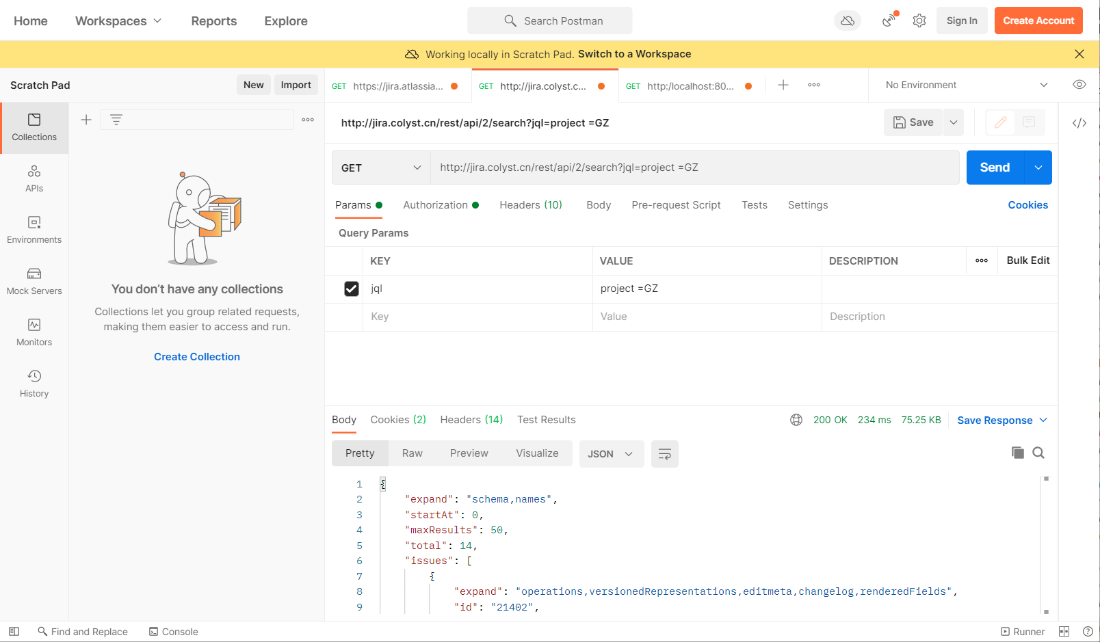Toggle line wrap in response body
Image resolution: width=1100 pixels, height=642 pixels.
[x=664, y=454]
